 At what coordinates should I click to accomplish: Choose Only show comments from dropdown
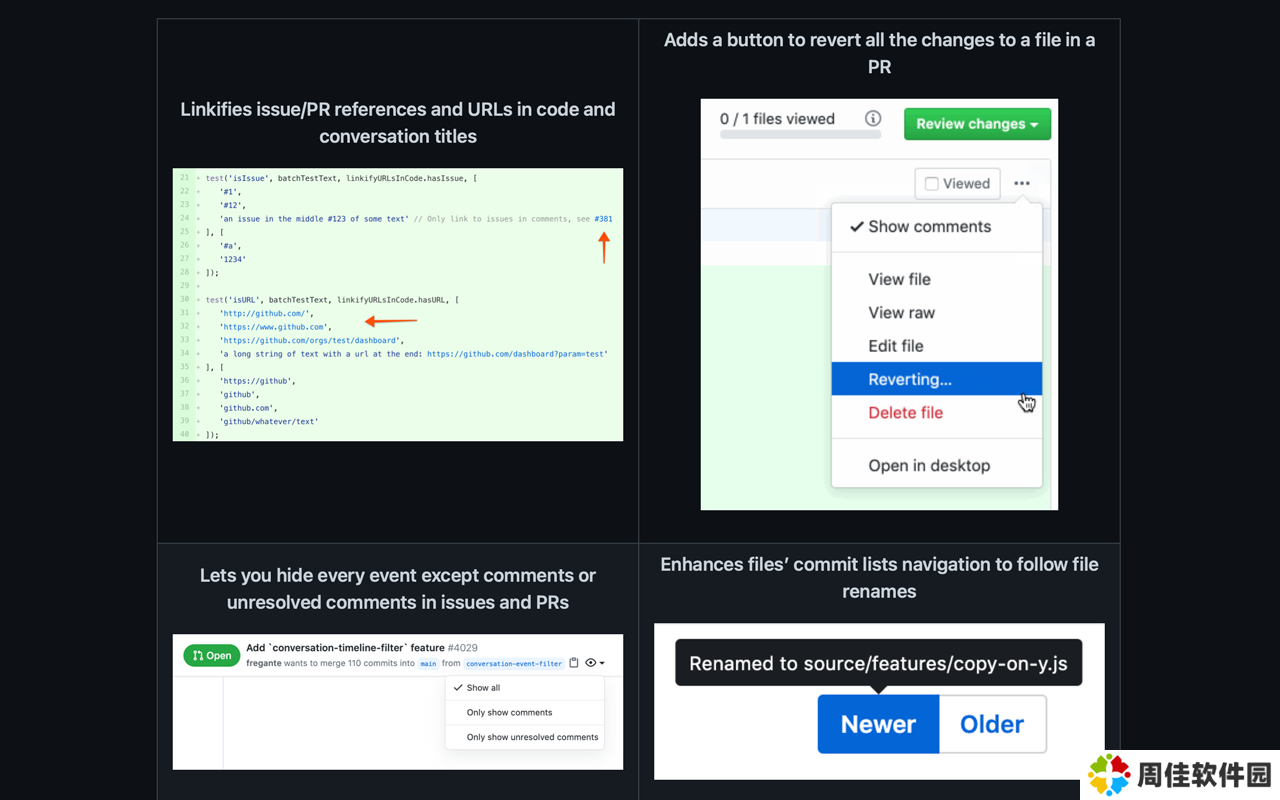(509, 713)
